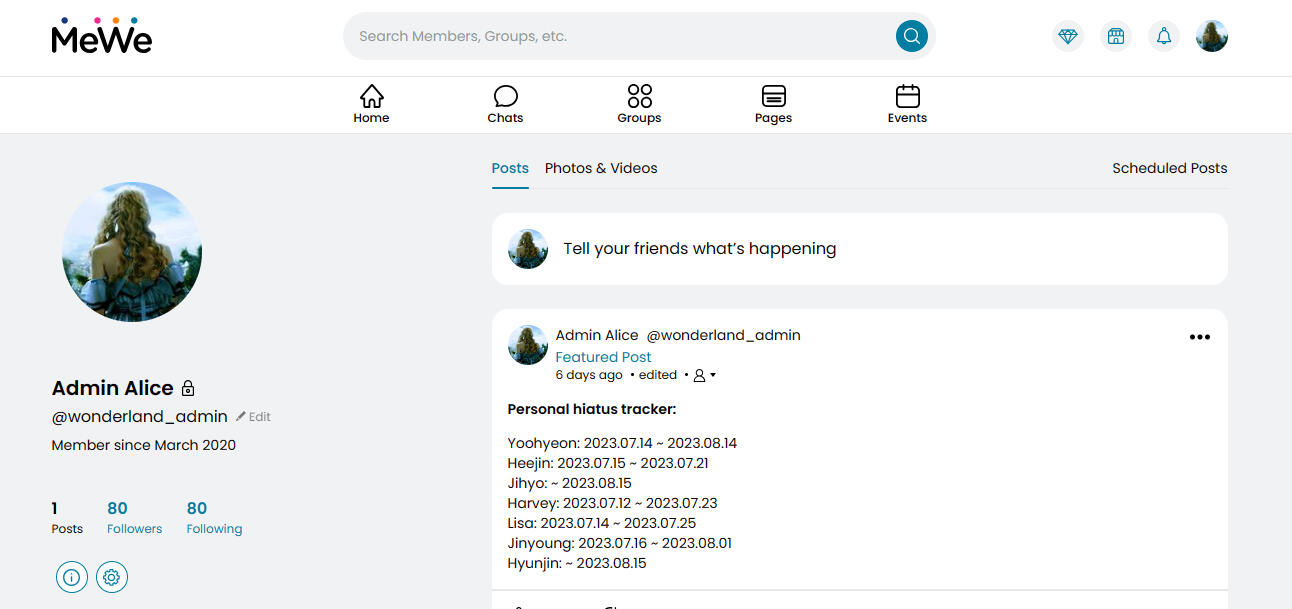This screenshot has width=1292, height=609.
Task: Open account menu via header avatar
Action: pyautogui.click(x=1211, y=36)
